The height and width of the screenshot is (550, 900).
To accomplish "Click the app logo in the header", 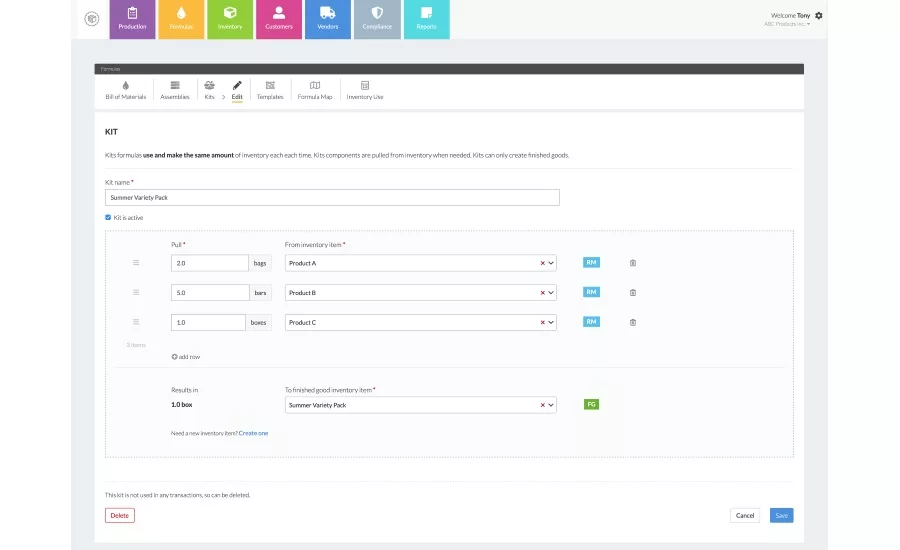I will pyautogui.click(x=92, y=19).
